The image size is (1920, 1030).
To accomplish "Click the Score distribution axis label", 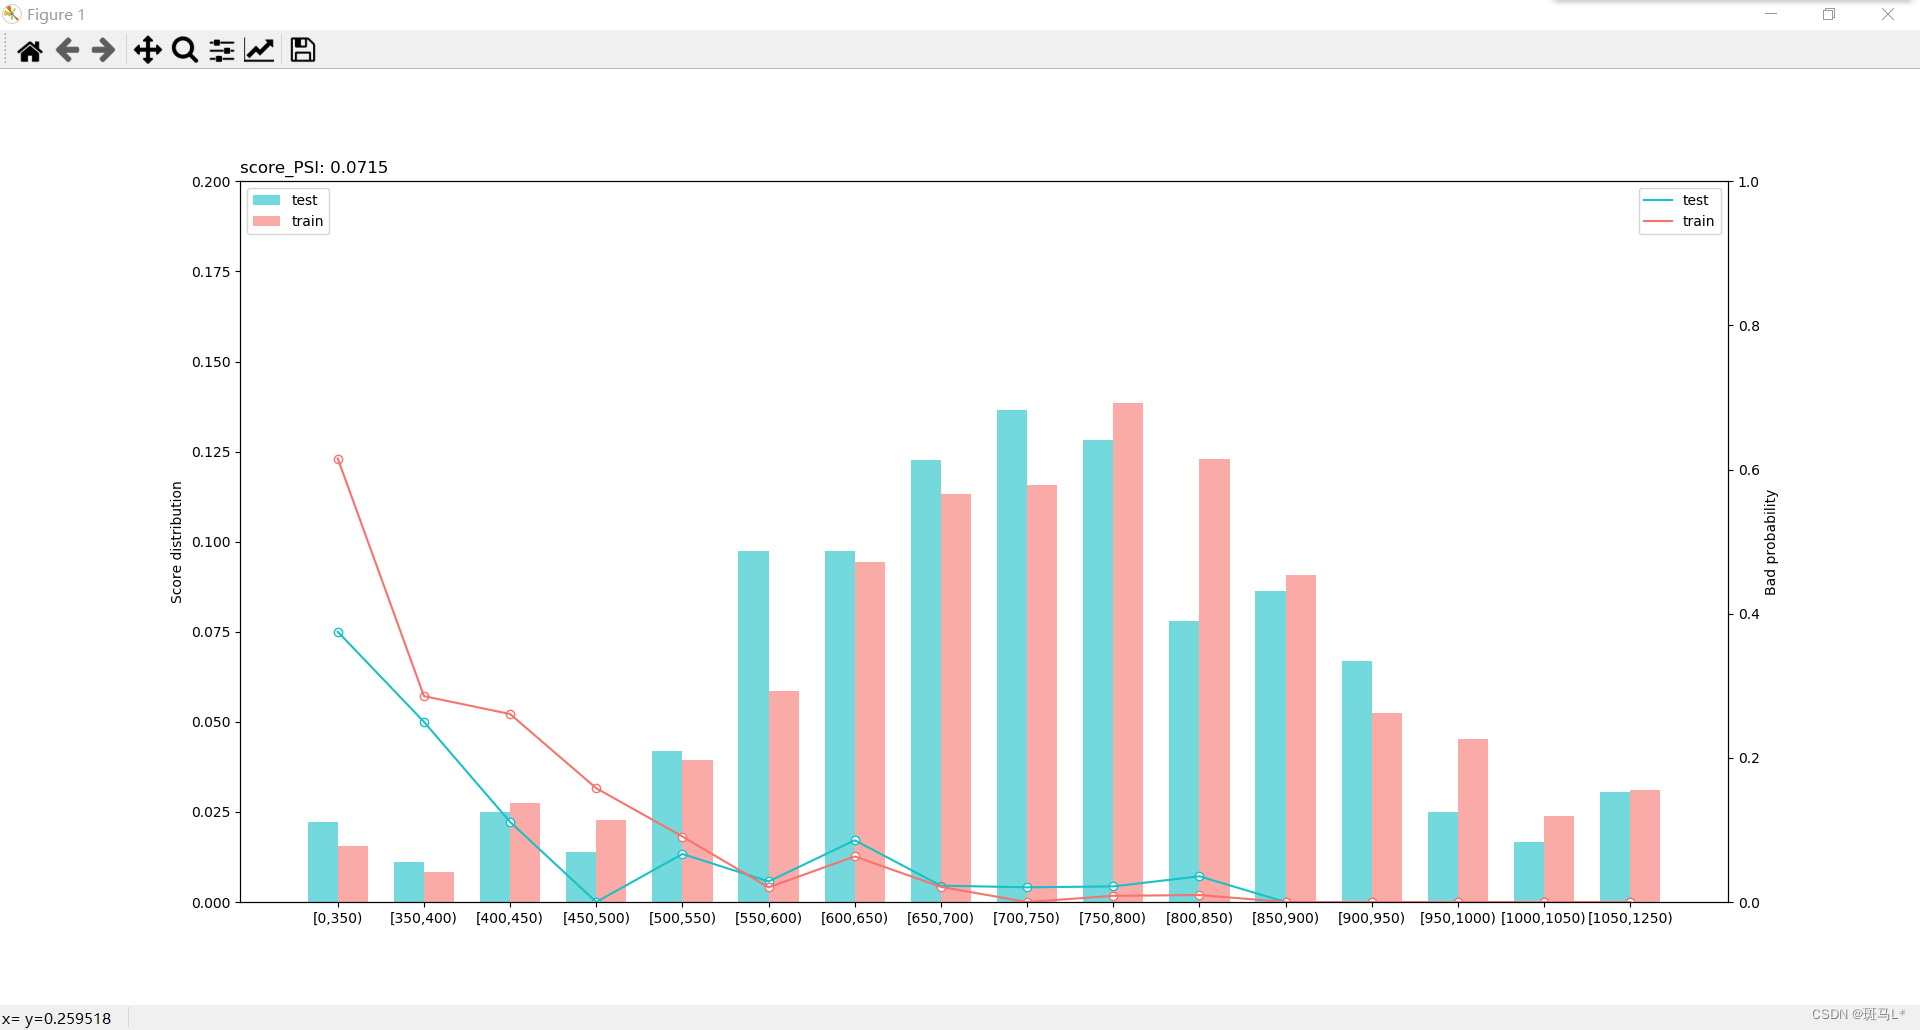I will [x=176, y=543].
